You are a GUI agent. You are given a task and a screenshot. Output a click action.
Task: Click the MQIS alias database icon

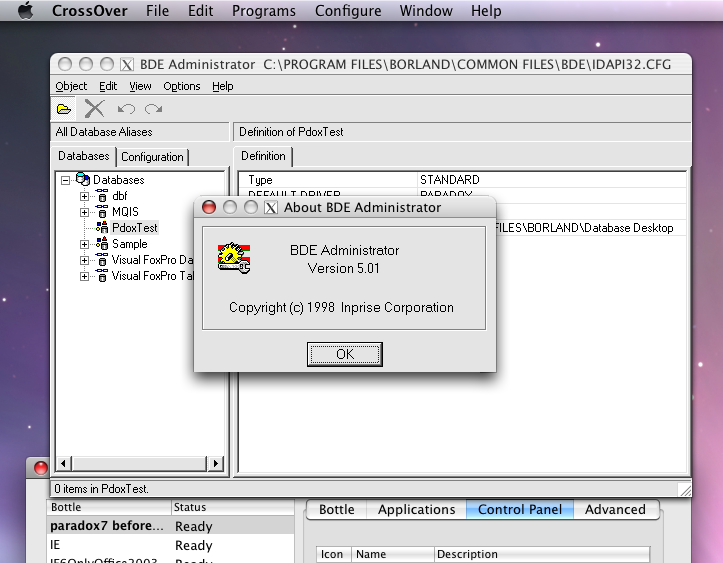click(x=102, y=212)
